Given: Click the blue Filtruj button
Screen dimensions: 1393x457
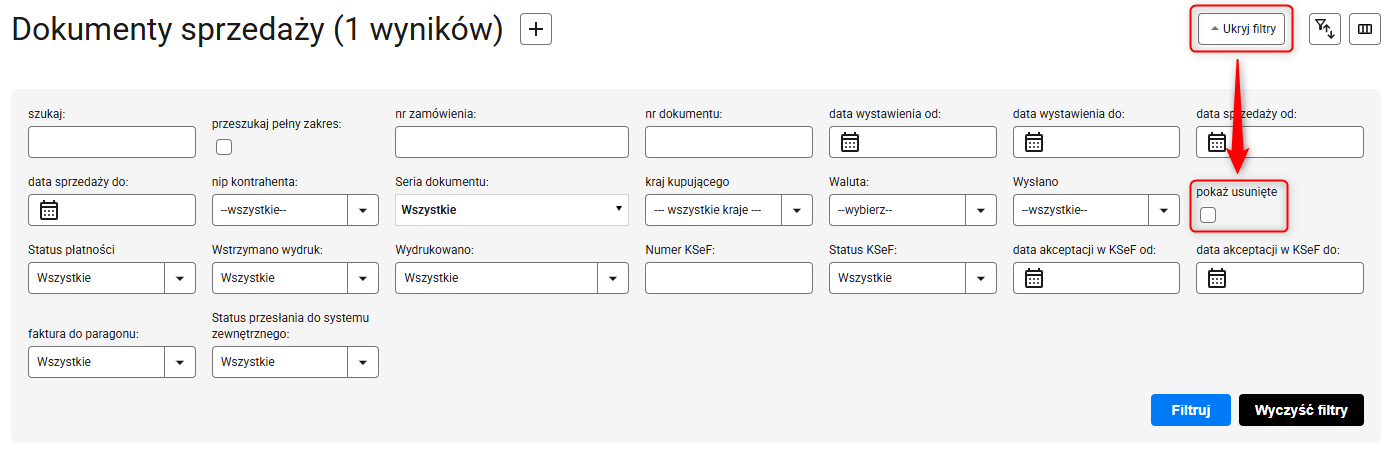Looking at the screenshot, I should (1190, 410).
